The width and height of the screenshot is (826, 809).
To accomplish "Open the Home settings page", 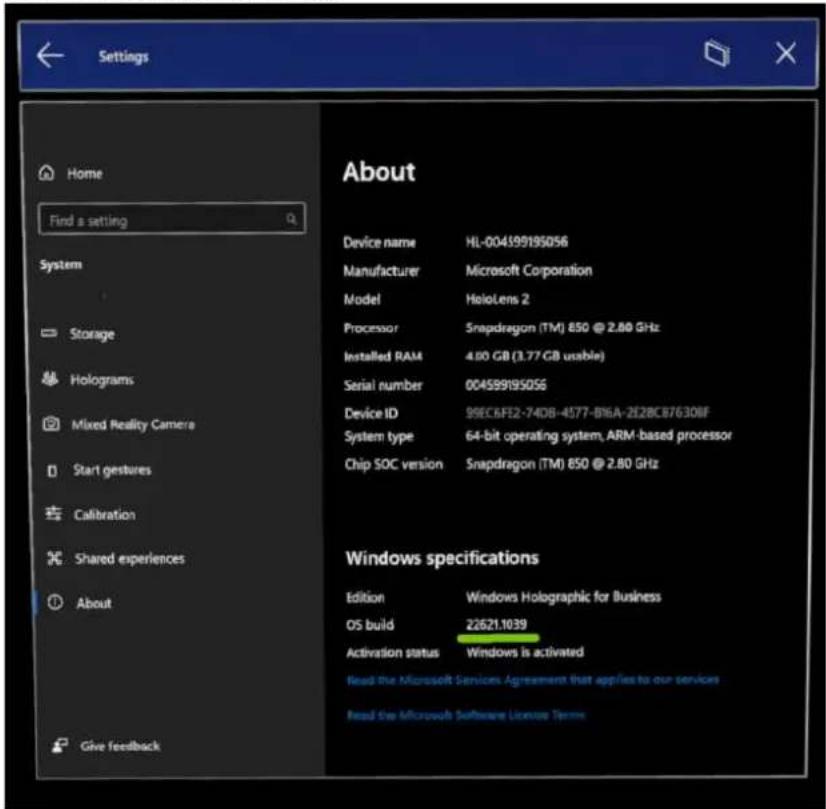I will tap(84, 173).
